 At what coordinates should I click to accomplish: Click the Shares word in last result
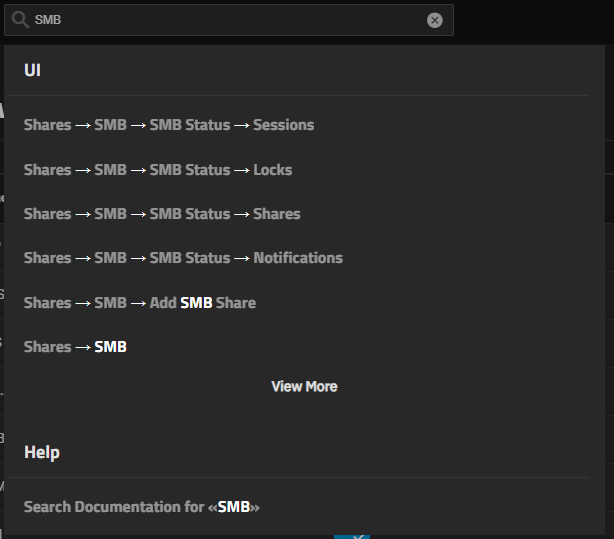tap(47, 347)
